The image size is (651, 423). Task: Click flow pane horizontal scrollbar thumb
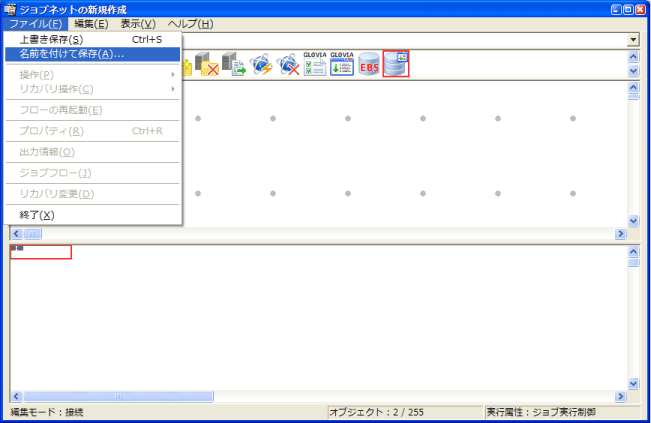click(32, 234)
